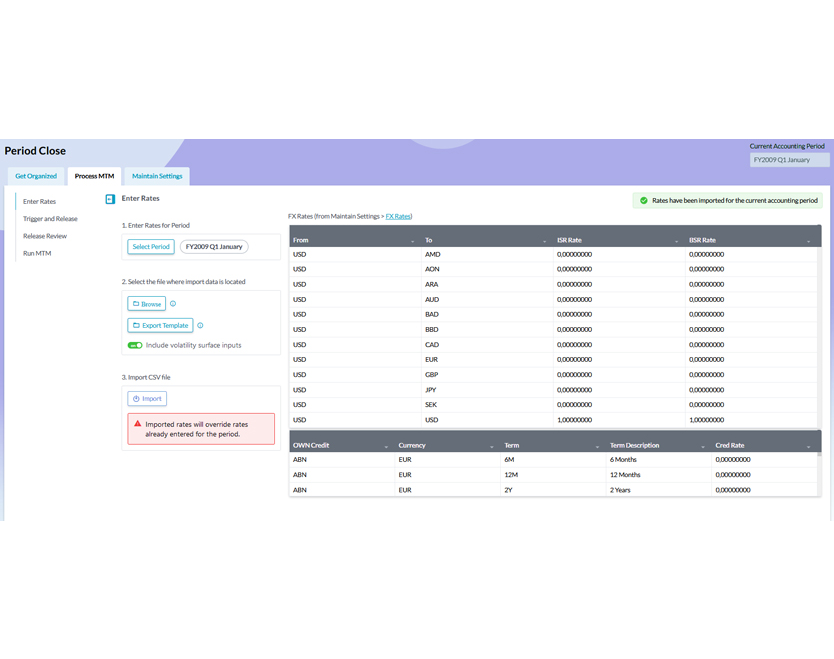Switch to the Get Organized tab
The image size is (834, 659).
[x=36, y=176]
